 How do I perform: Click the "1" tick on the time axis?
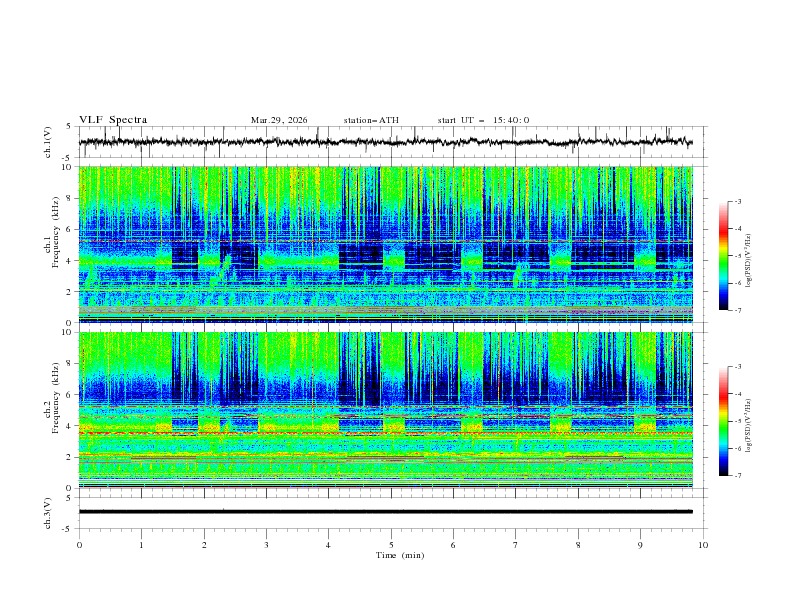coord(141,545)
